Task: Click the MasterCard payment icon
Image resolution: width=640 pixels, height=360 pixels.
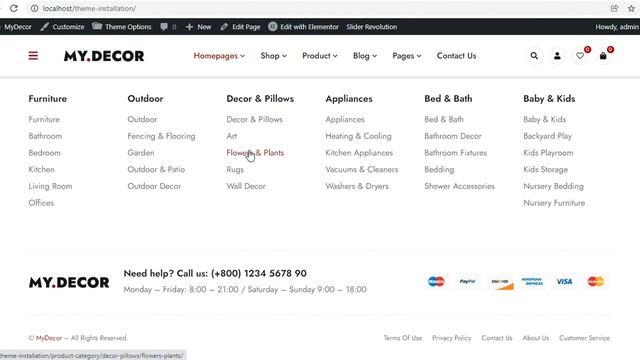Action: click(596, 281)
